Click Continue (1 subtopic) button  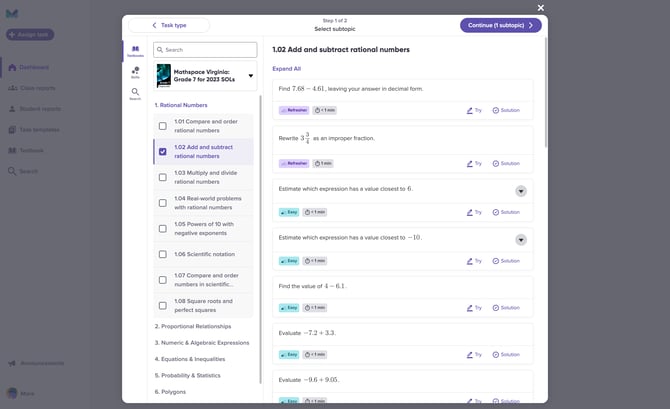point(500,25)
